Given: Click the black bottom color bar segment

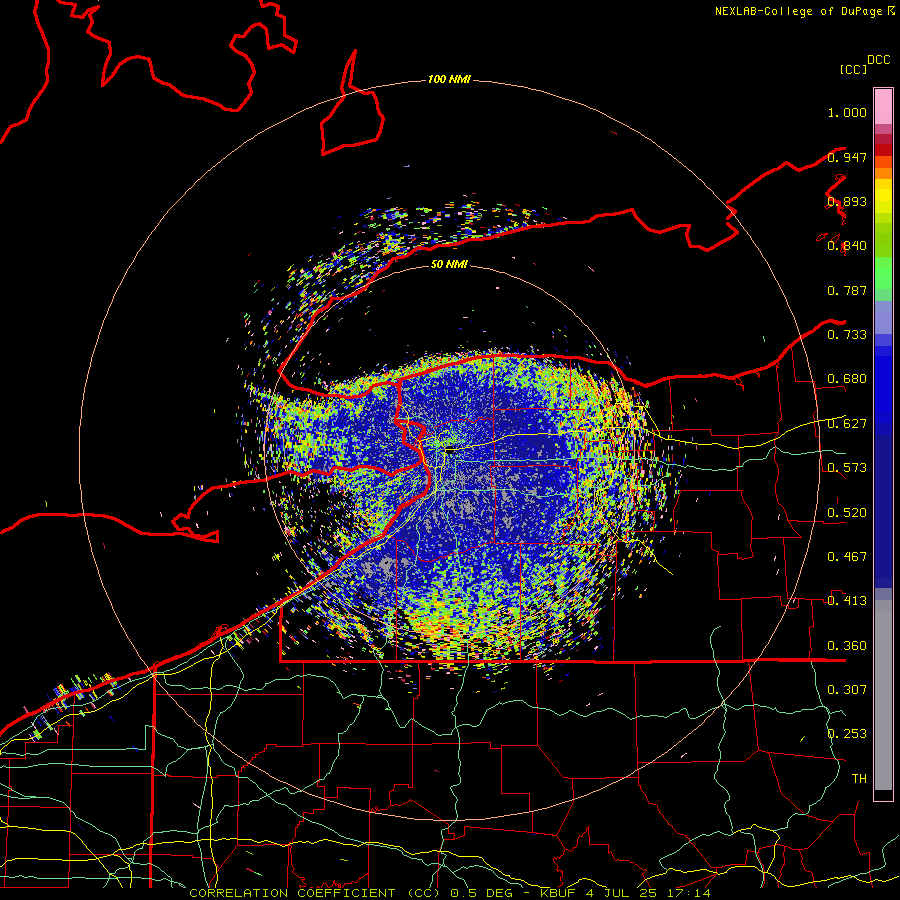Looking at the screenshot, I should click(x=883, y=795).
